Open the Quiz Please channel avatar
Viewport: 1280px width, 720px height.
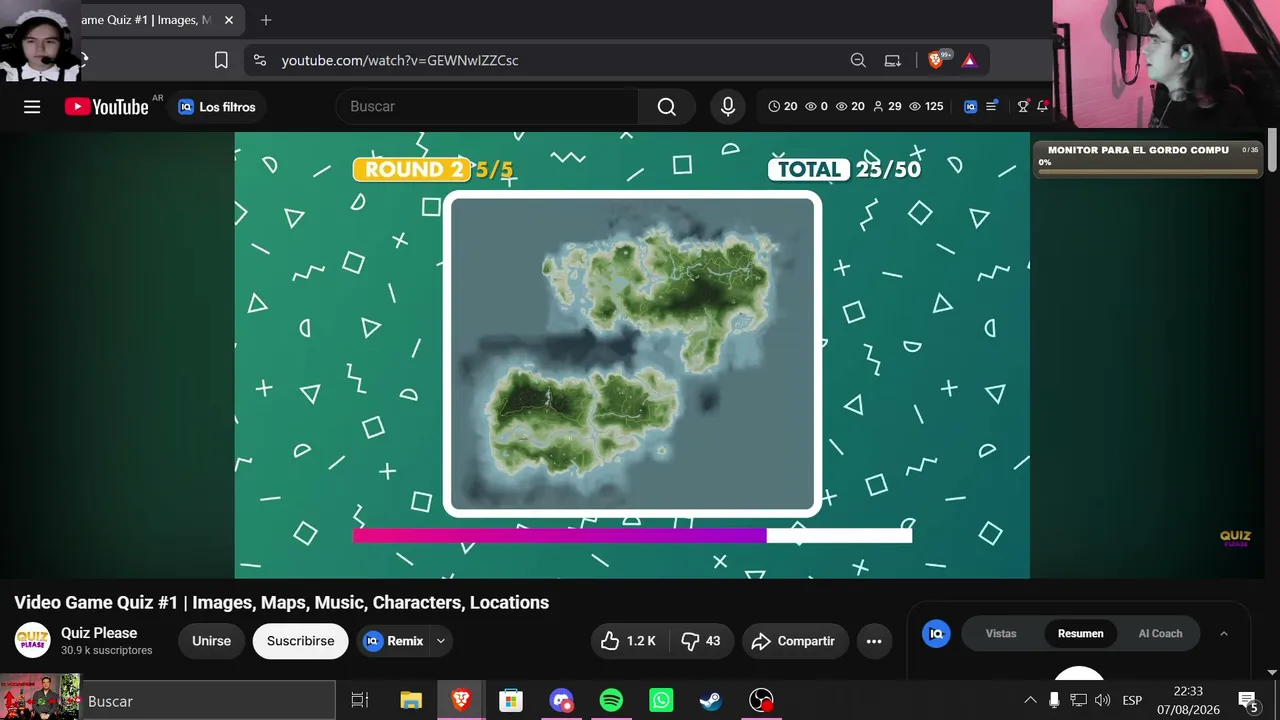(32, 640)
